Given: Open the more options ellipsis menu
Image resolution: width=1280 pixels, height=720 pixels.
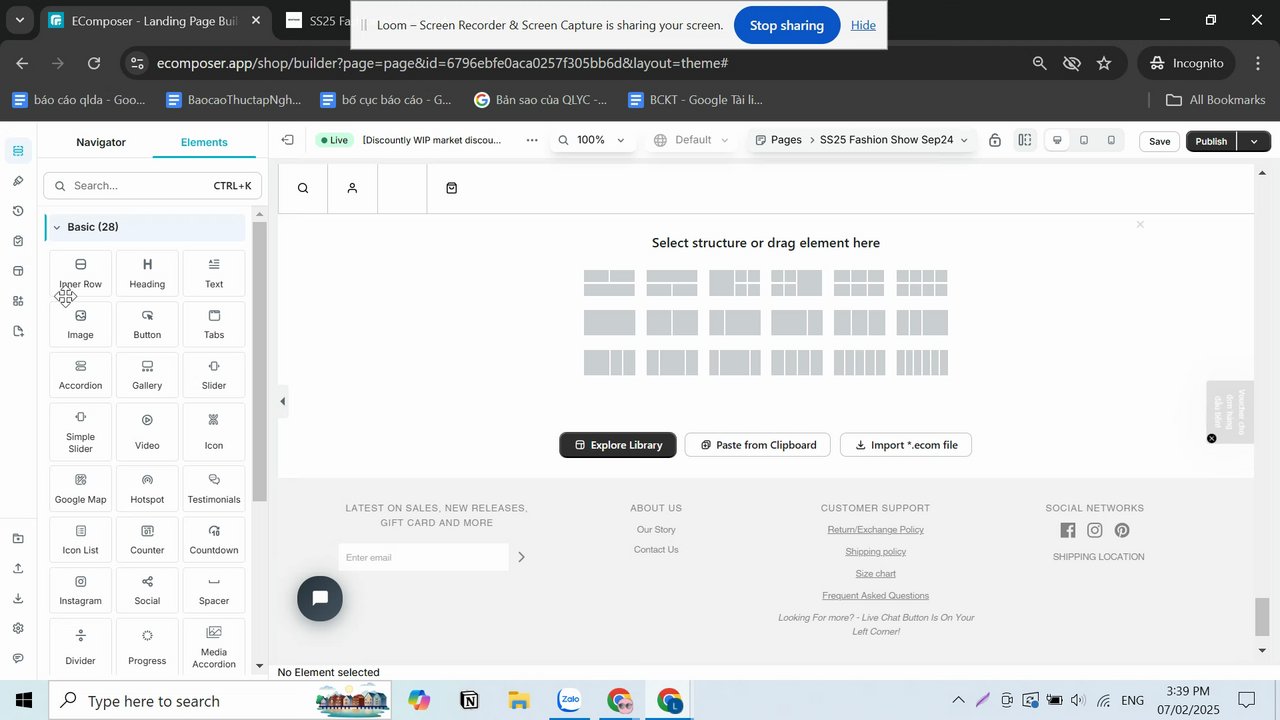Looking at the screenshot, I should coord(533,140).
